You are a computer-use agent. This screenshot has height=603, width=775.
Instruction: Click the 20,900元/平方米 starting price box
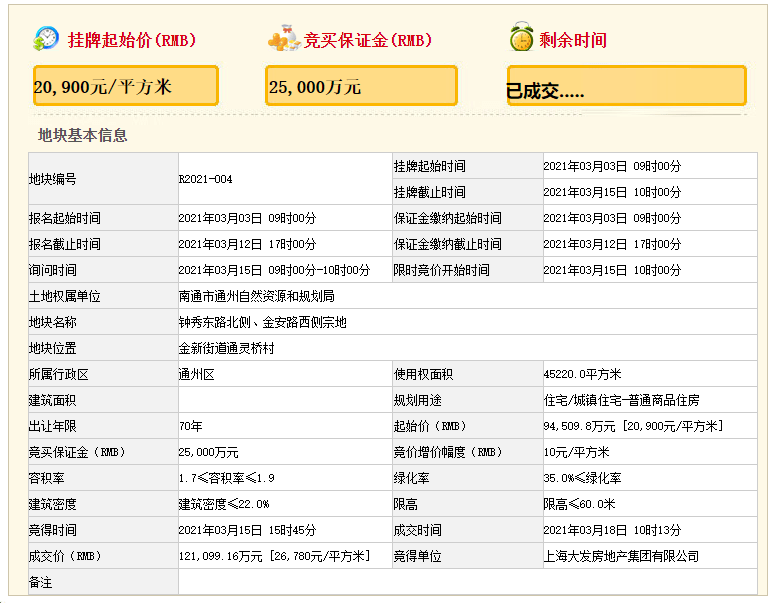(x=126, y=86)
